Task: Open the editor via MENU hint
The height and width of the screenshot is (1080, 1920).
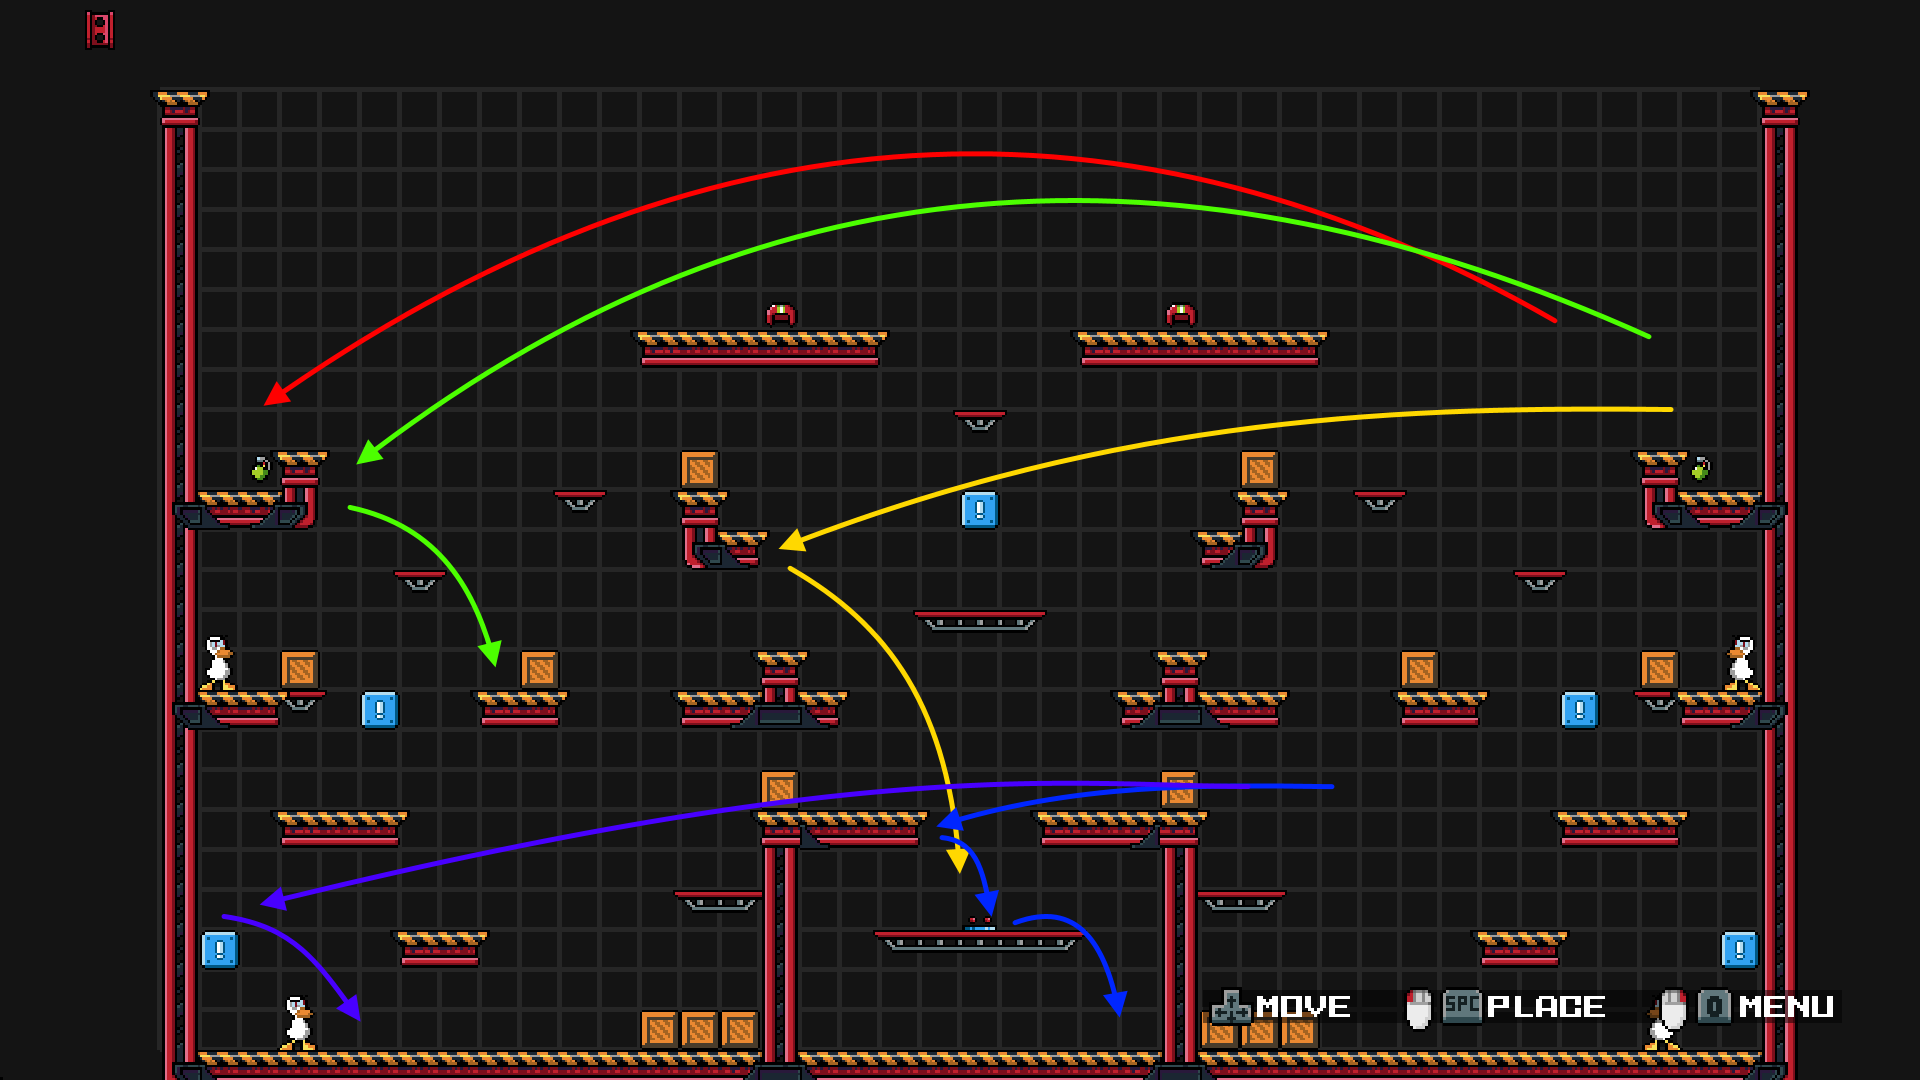Action: pos(1785,1007)
